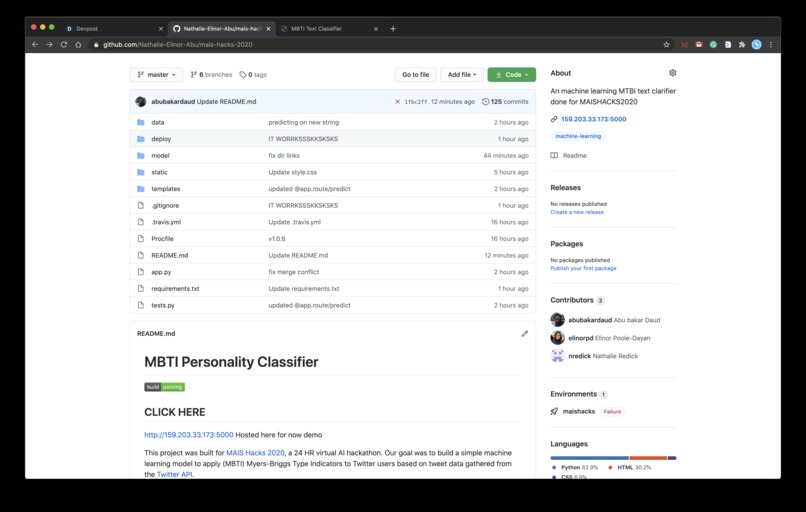Open browser extensions puzzle icon

tap(742, 45)
